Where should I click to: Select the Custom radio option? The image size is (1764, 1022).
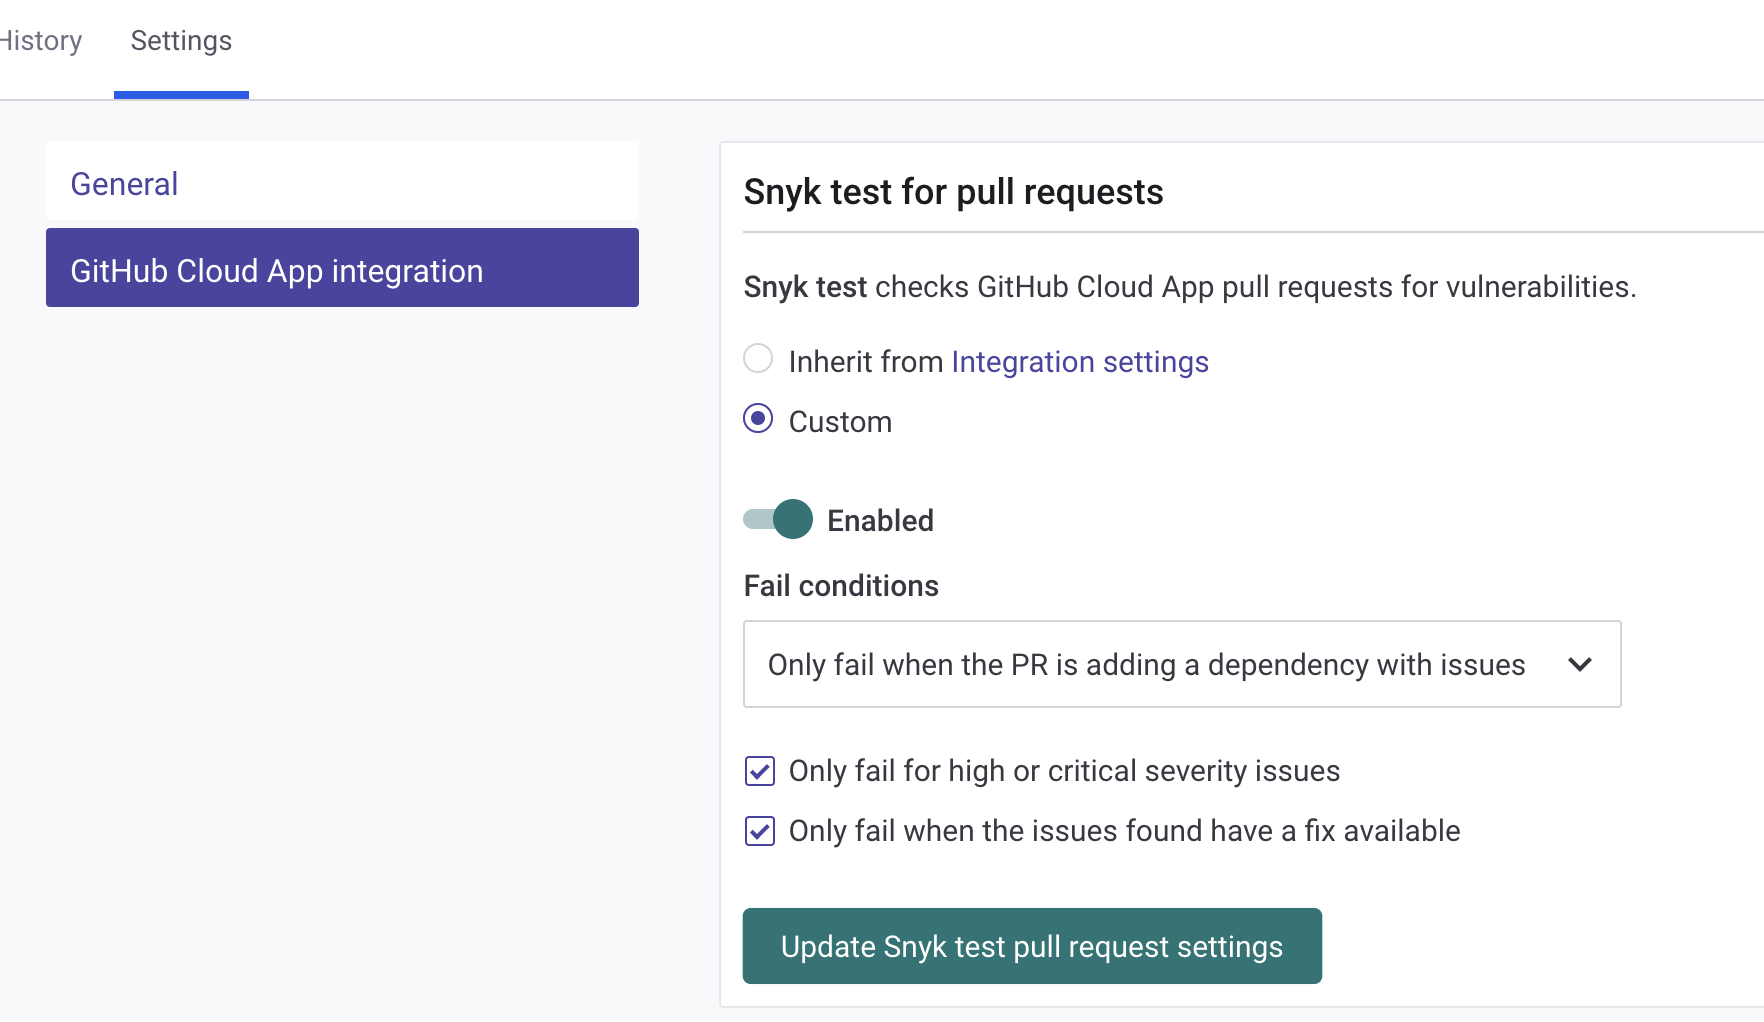coord(758,418)
